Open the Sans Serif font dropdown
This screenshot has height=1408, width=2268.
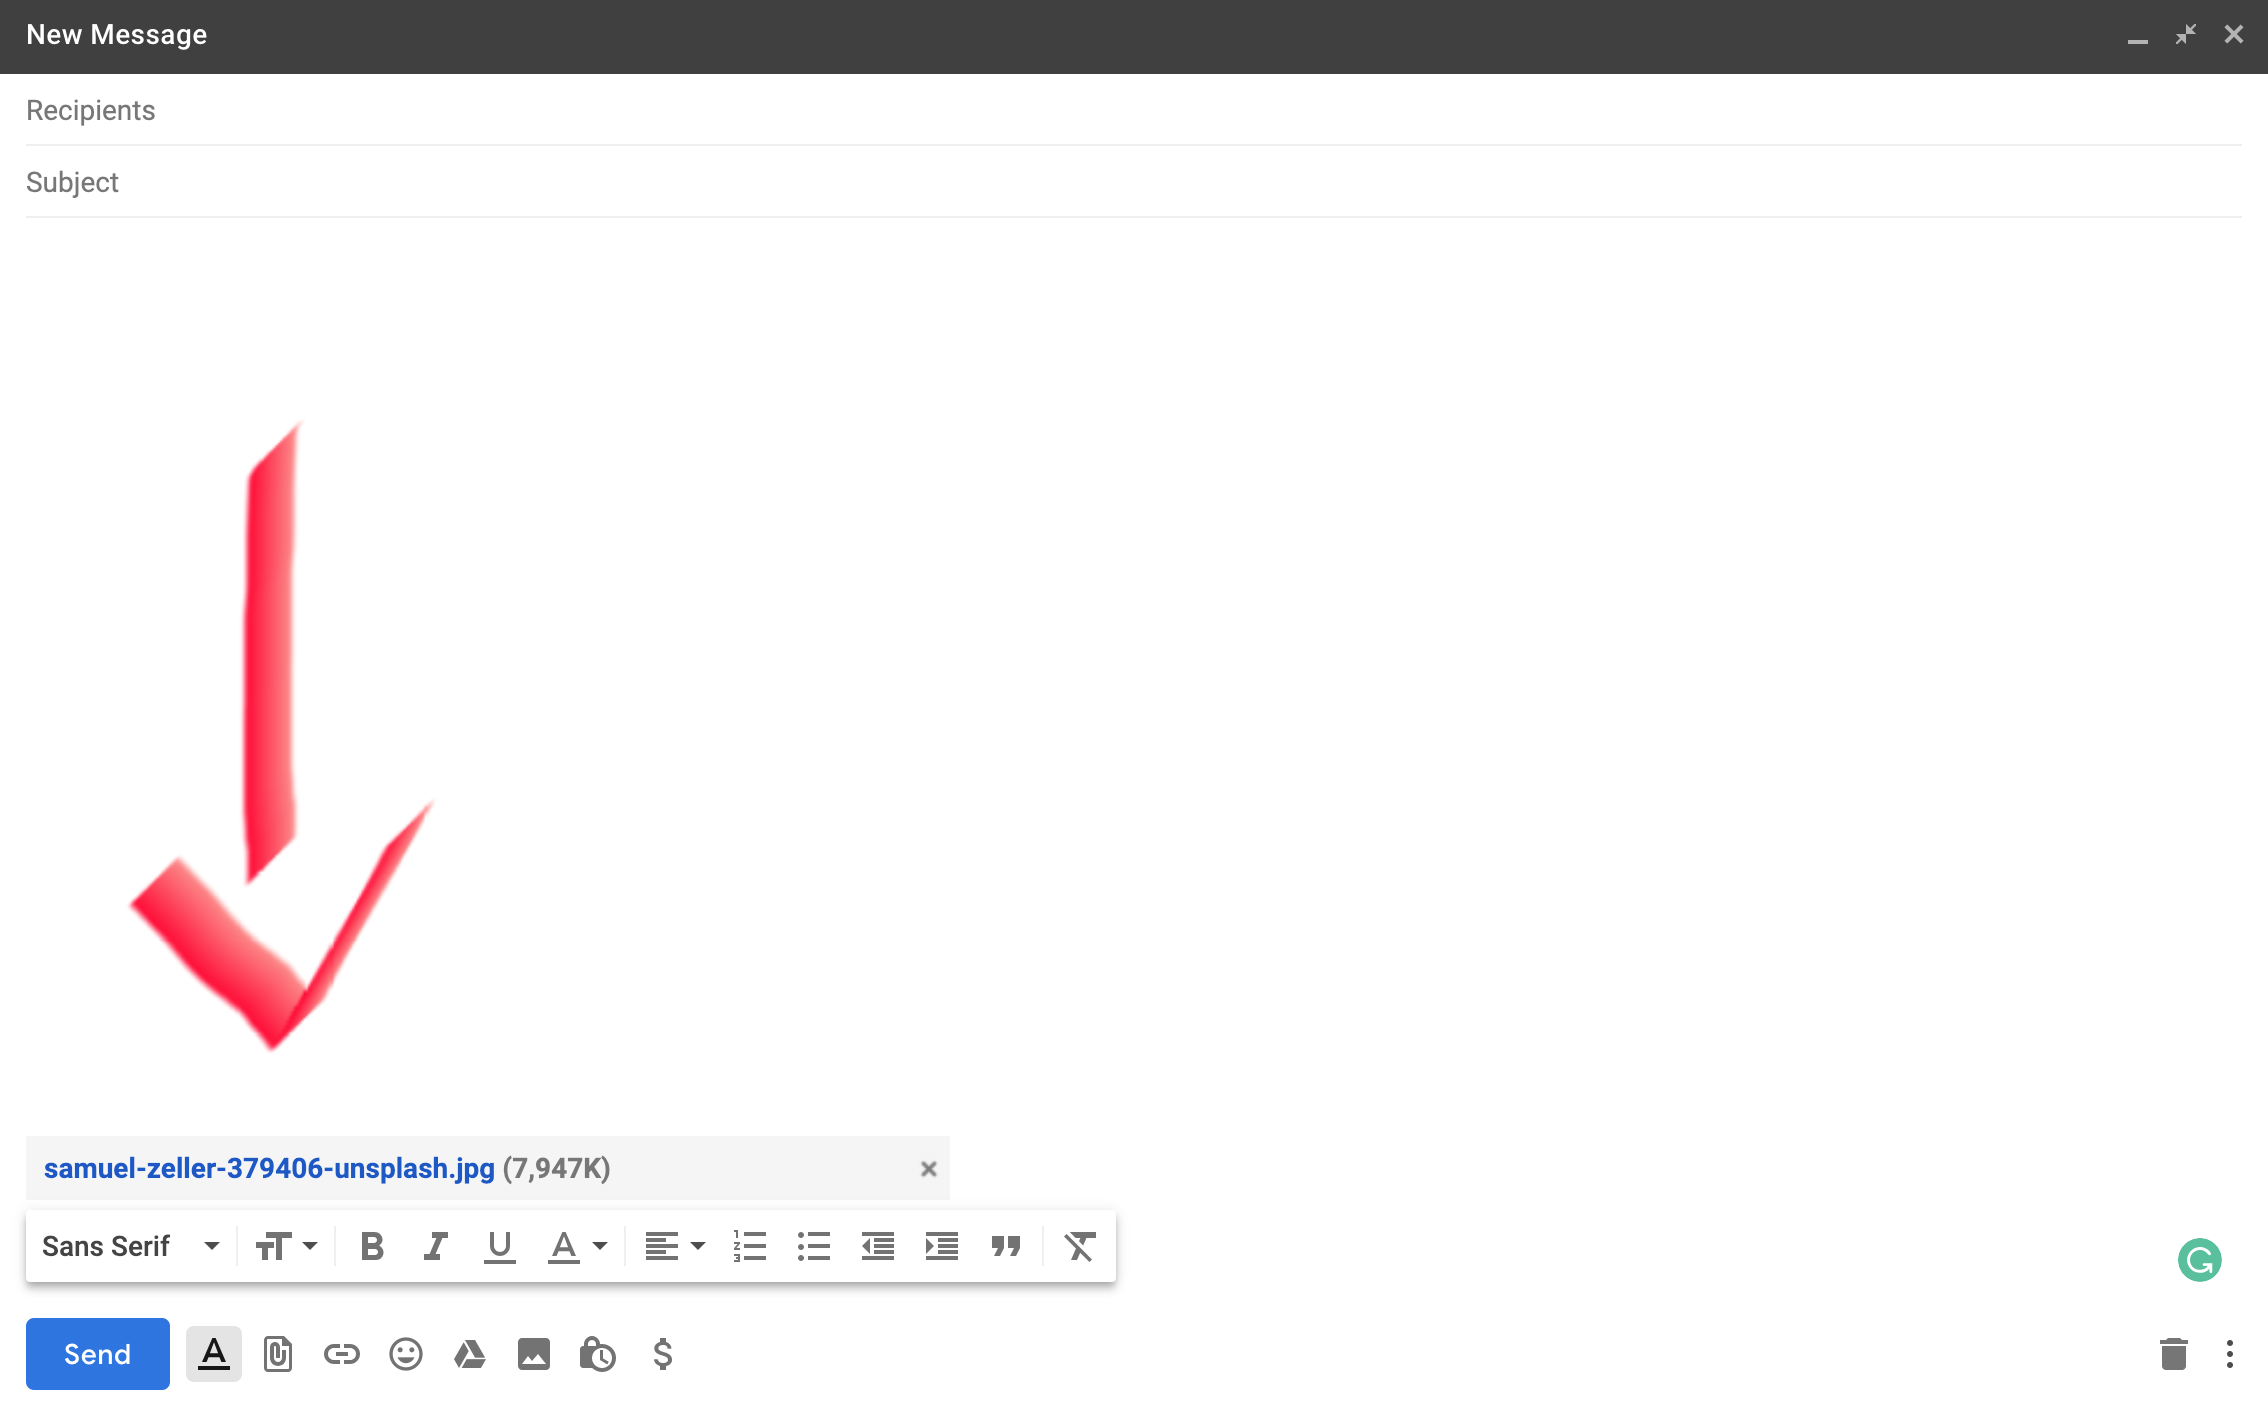point(130,1245)
